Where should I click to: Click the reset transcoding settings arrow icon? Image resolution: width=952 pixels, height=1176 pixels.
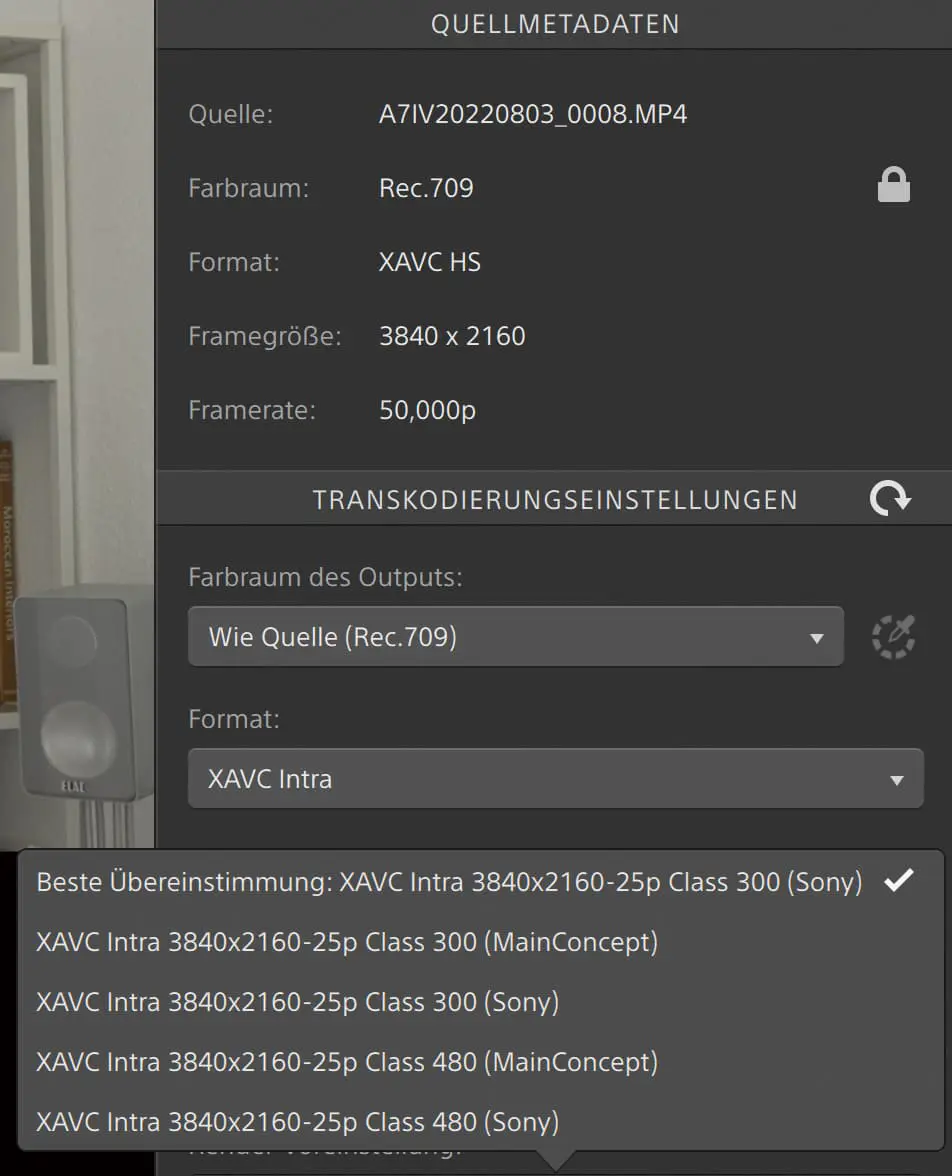889,498
